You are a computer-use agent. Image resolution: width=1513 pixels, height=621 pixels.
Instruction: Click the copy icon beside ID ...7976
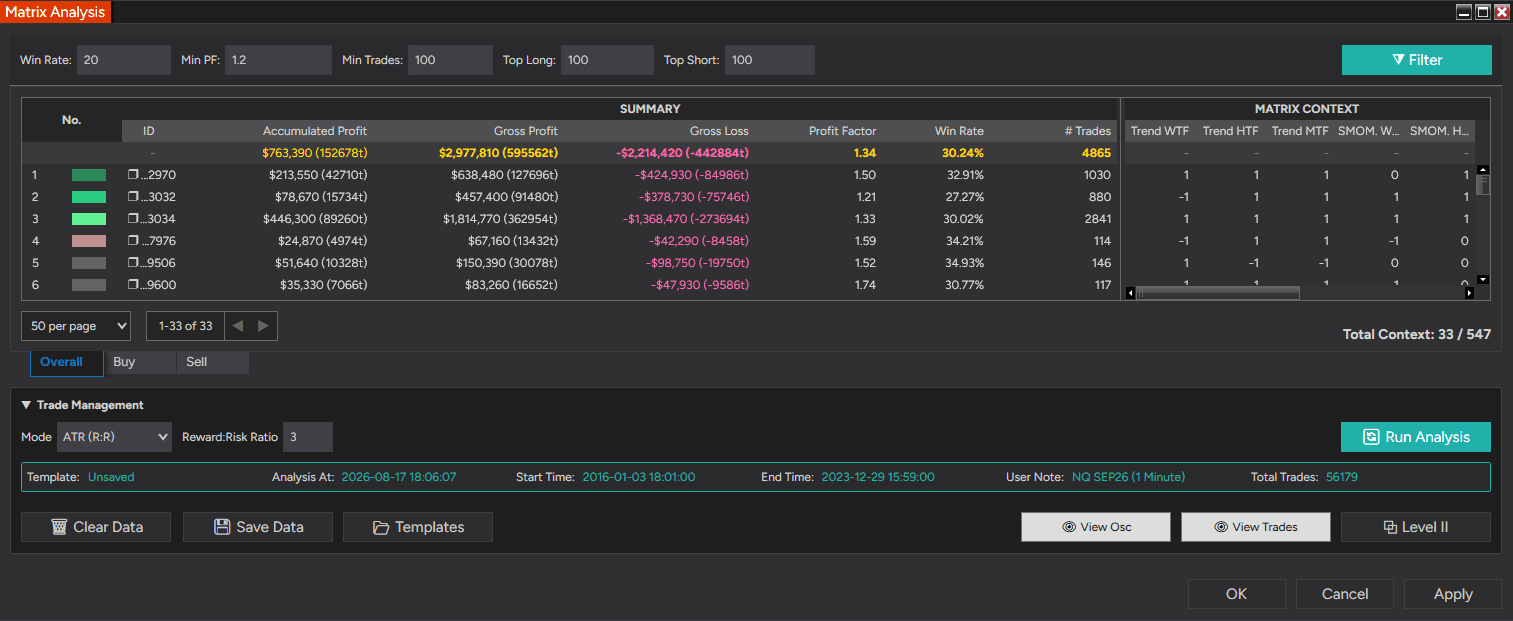pos(132,241)
